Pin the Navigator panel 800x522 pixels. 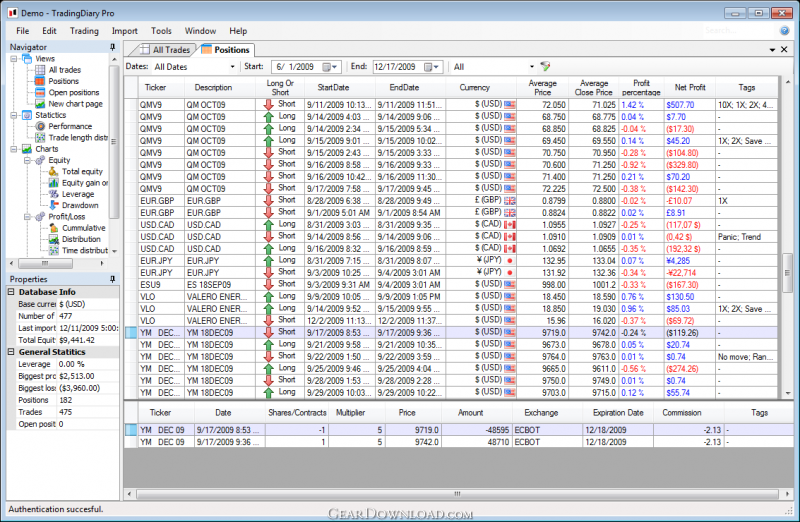[x=112, y=47]
